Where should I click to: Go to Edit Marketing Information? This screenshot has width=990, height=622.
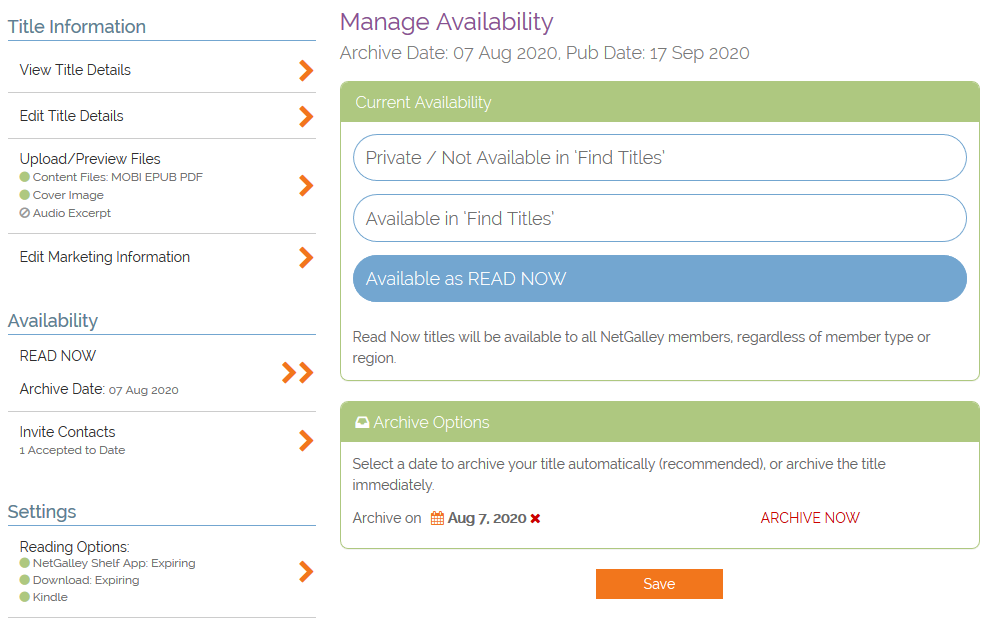[x=105, y=257]
